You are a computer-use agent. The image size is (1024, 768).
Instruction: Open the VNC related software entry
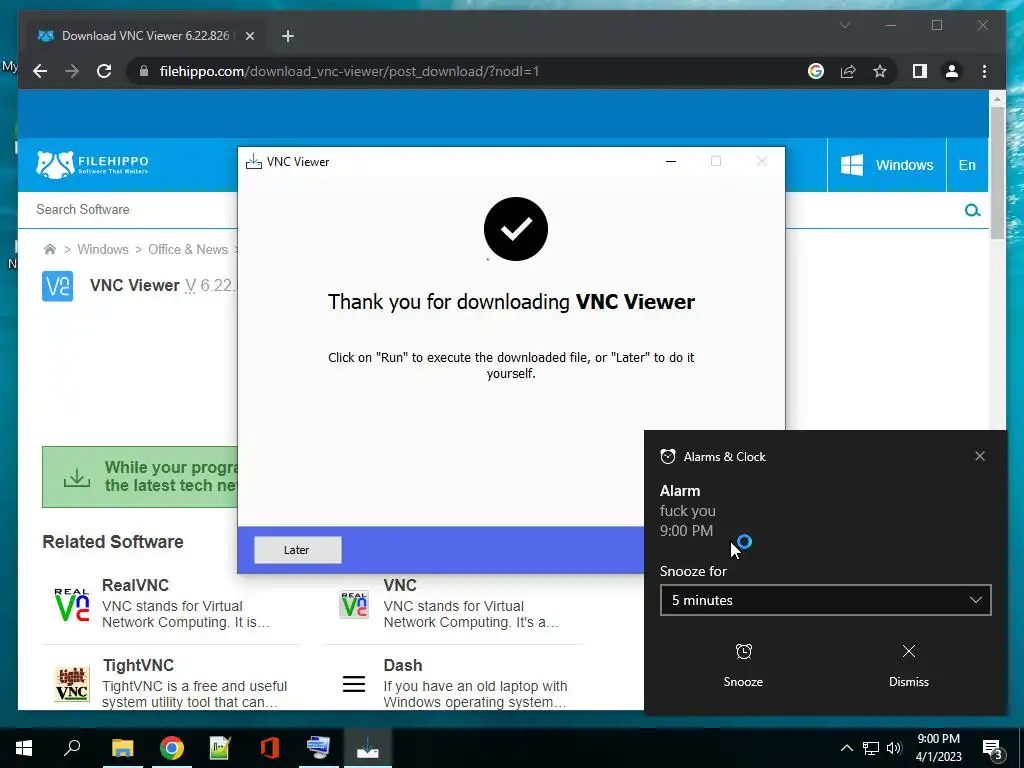pos(400,585)
